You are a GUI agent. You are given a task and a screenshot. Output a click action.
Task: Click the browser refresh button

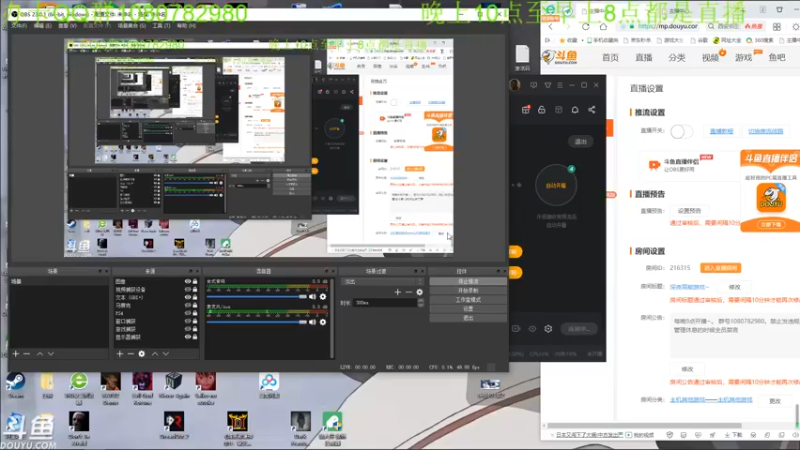click(586, 27)
